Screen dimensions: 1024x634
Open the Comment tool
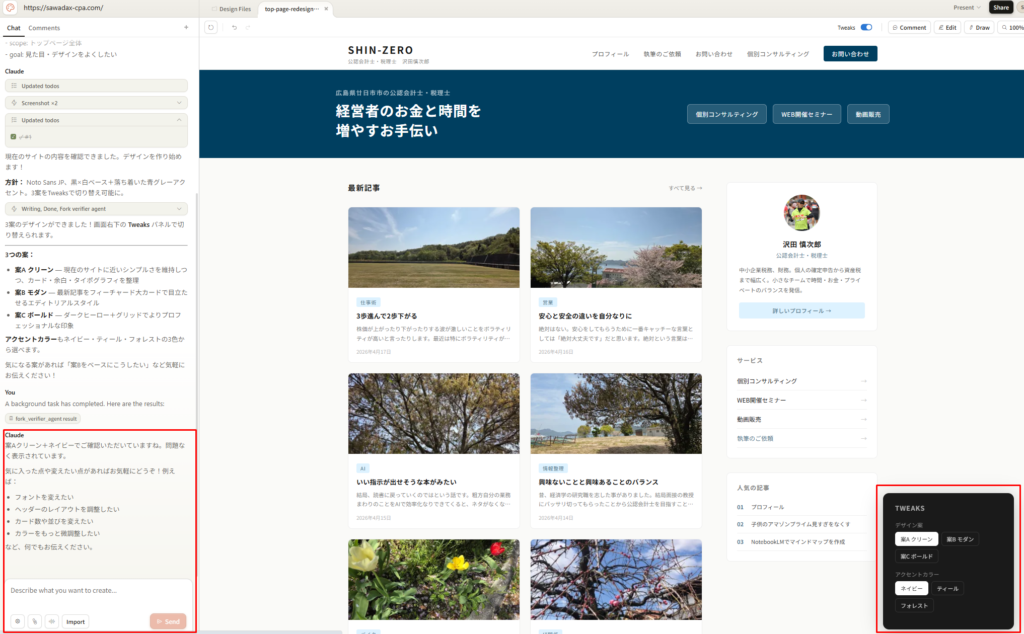908,27
